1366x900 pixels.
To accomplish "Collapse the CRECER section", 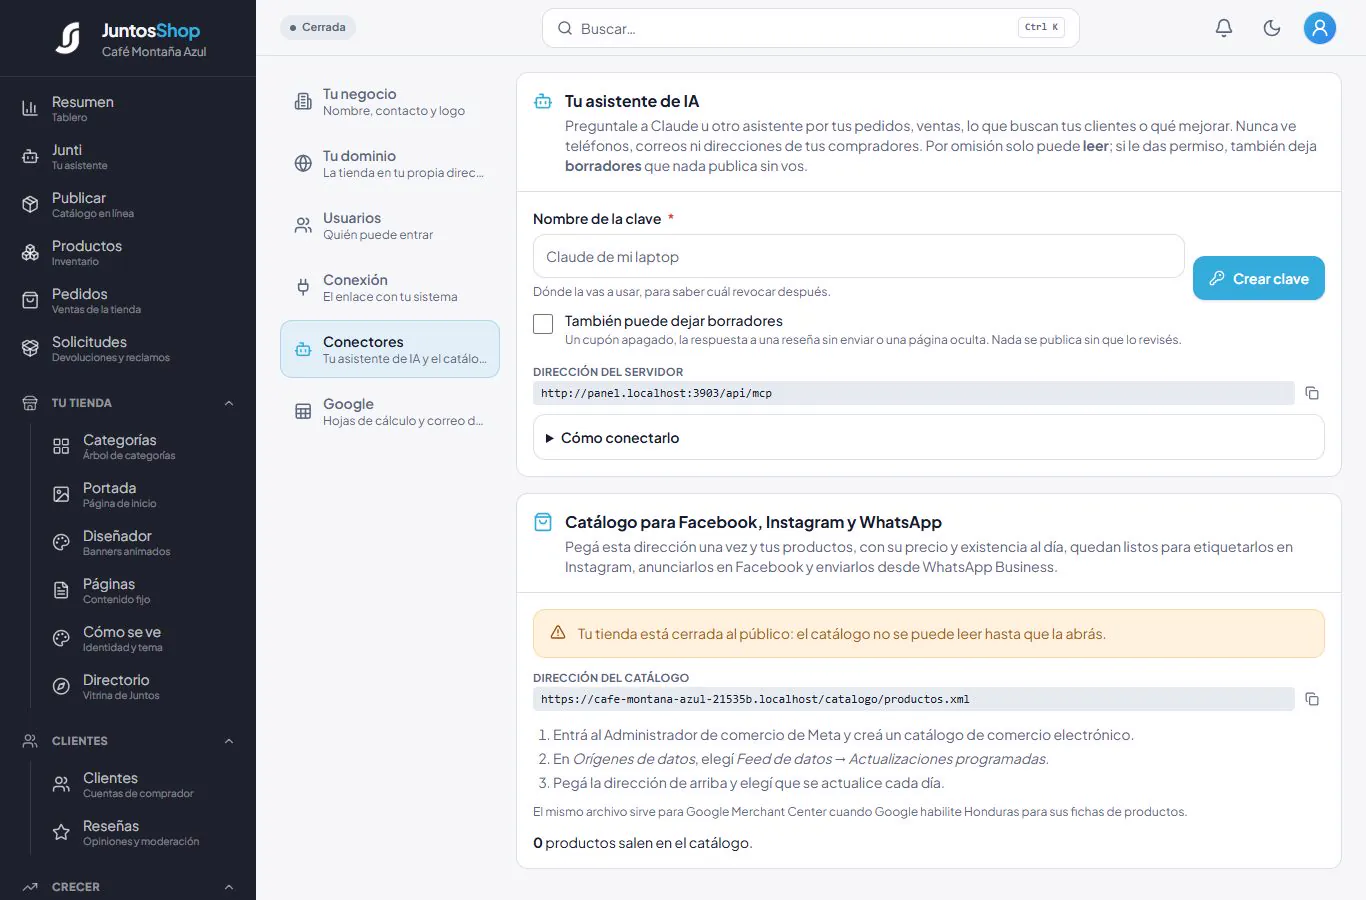I will click(229, 887).
